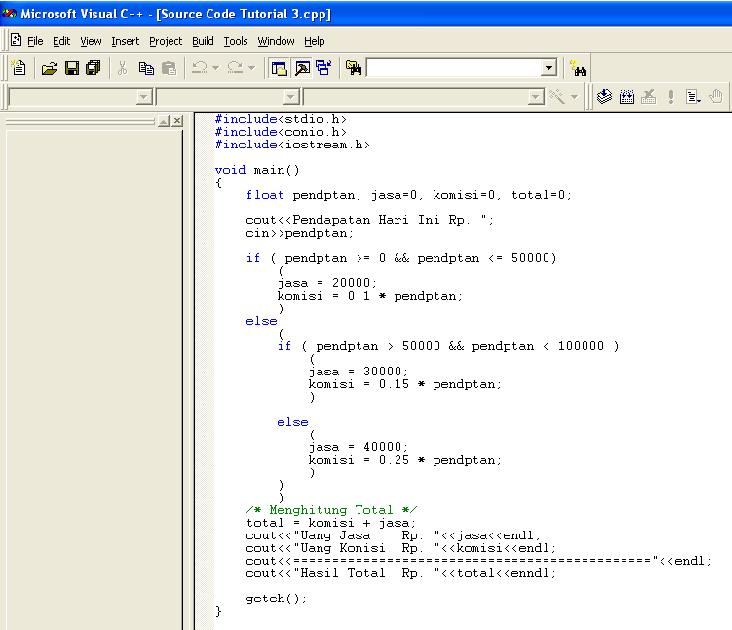The image size is (732, 630).
Task: Click the Copy icon
Action: 146,68
